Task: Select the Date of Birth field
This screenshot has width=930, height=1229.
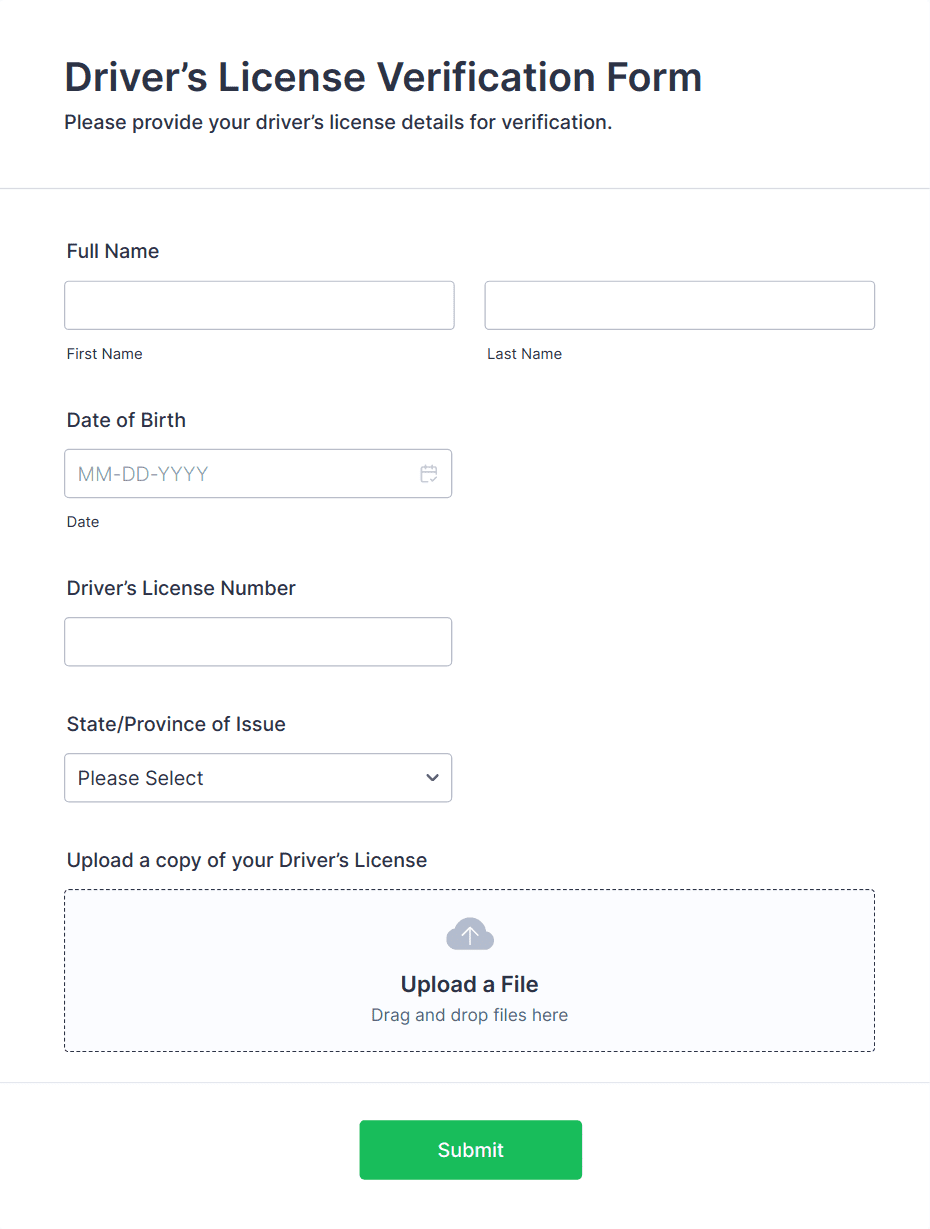Action: (258, 474)
